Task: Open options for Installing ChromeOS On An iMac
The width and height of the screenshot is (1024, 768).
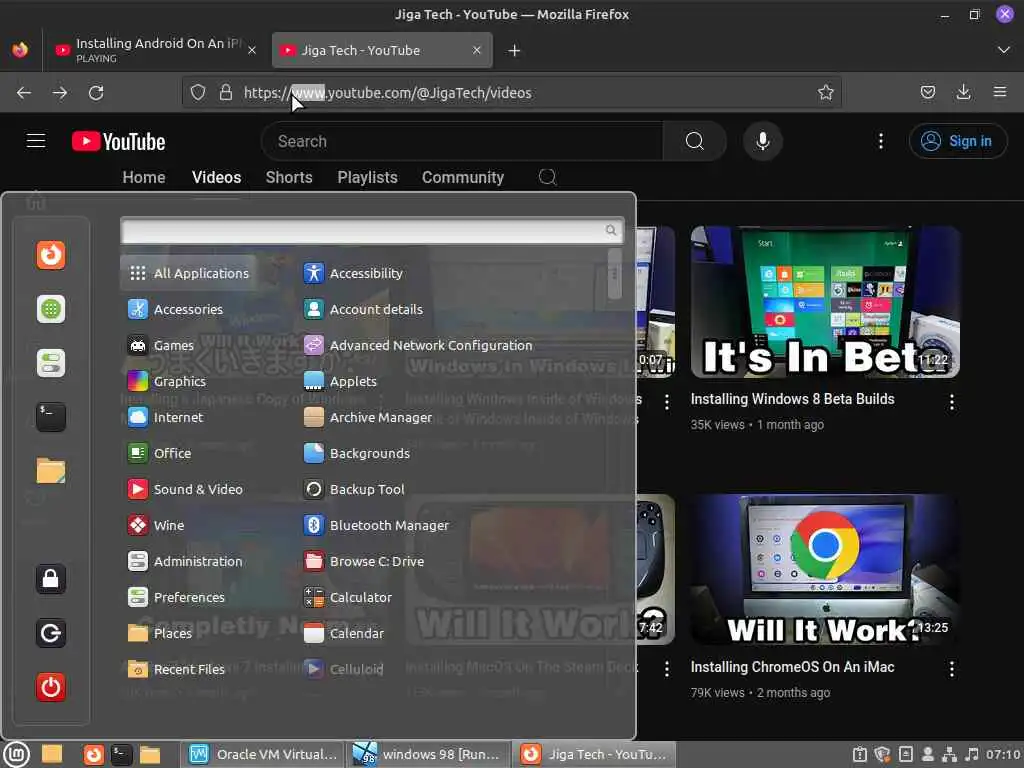Action: click(x=952, y=669)
